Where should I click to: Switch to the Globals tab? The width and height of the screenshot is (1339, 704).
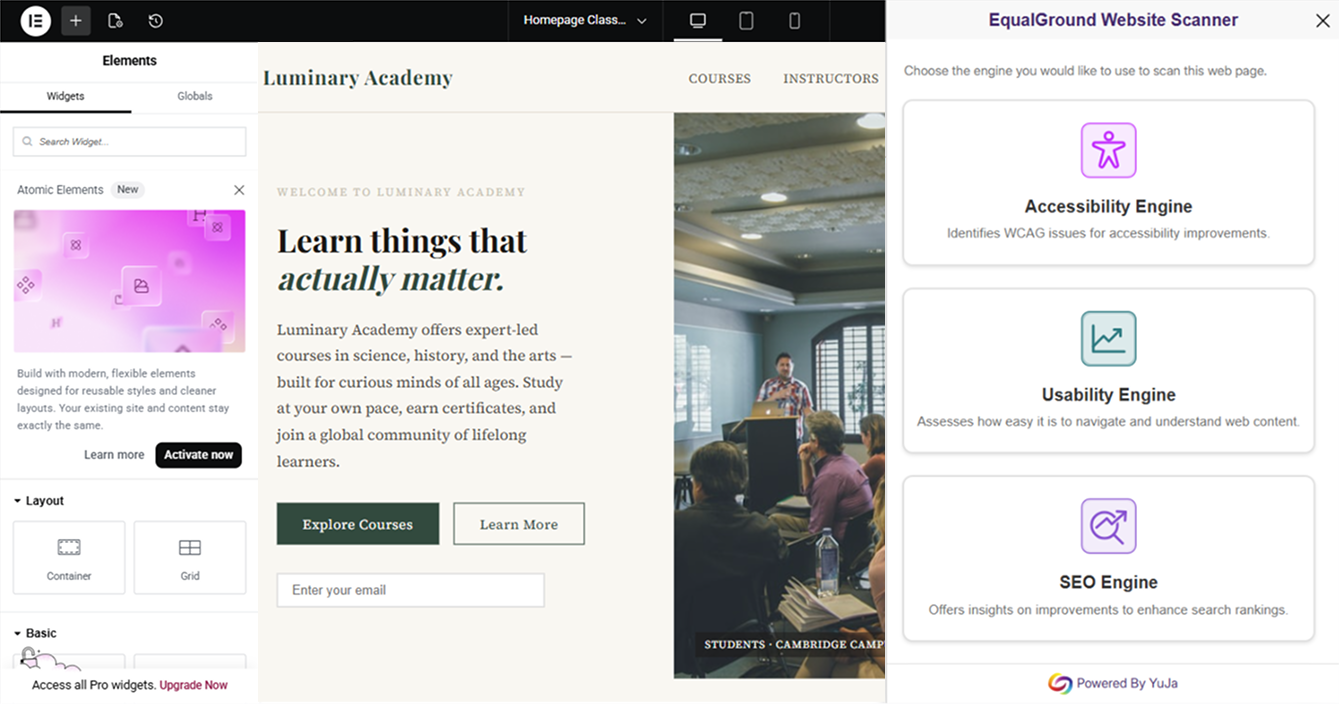194,96
